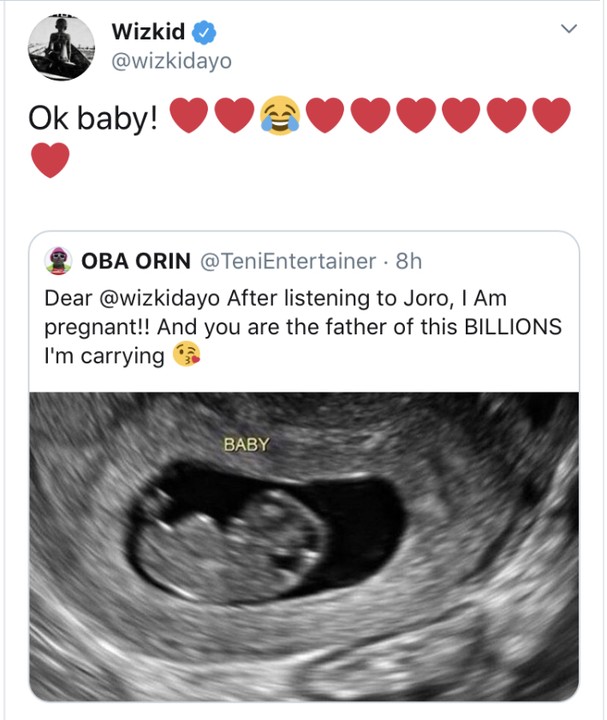Screen dimensions: 607x720
Task: Open the Wizkid display name link
Action: tap(148, 33)
